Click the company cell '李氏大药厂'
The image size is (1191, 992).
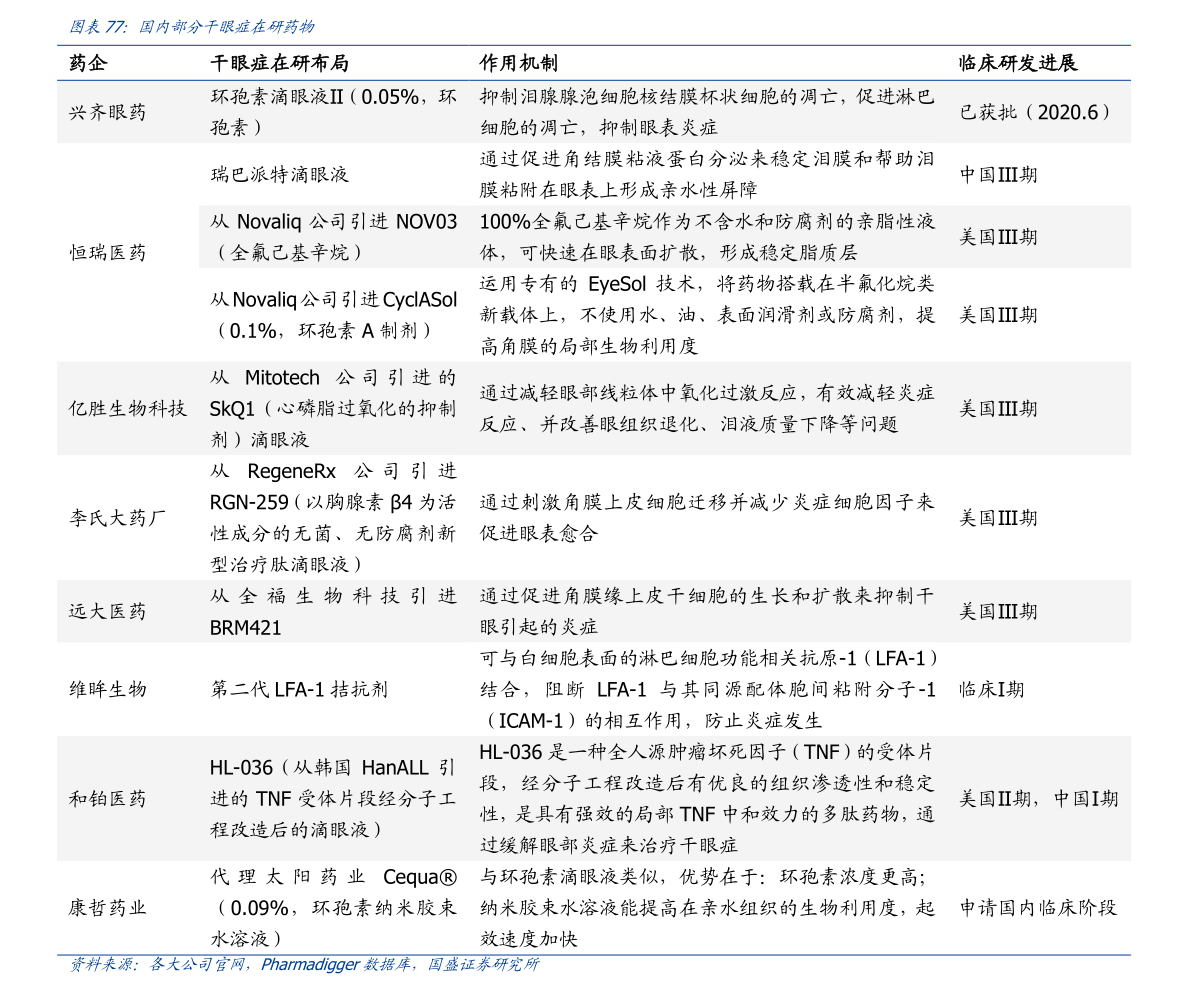(118, 518)
